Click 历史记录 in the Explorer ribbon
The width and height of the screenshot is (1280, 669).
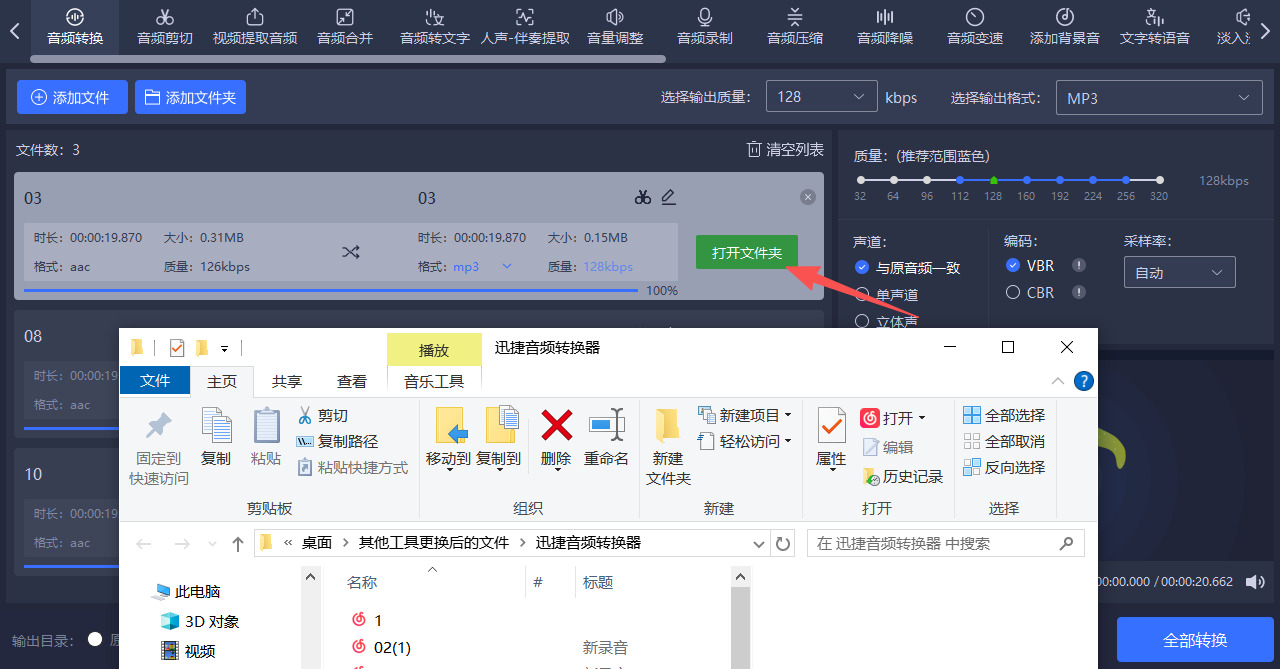(x=902, y=477)
